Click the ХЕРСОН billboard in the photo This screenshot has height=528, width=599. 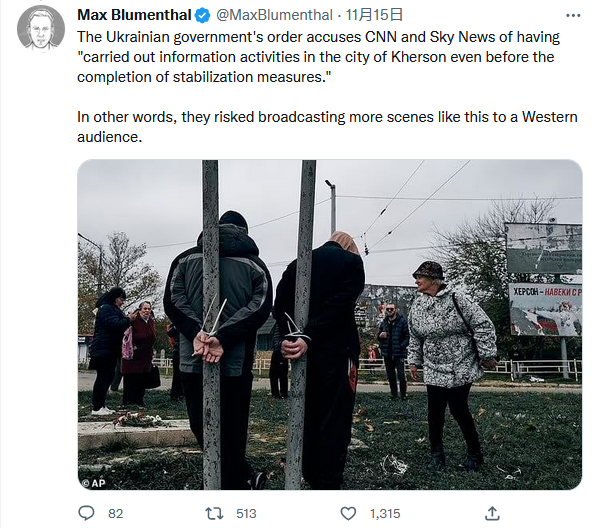(x=545, y=310)
